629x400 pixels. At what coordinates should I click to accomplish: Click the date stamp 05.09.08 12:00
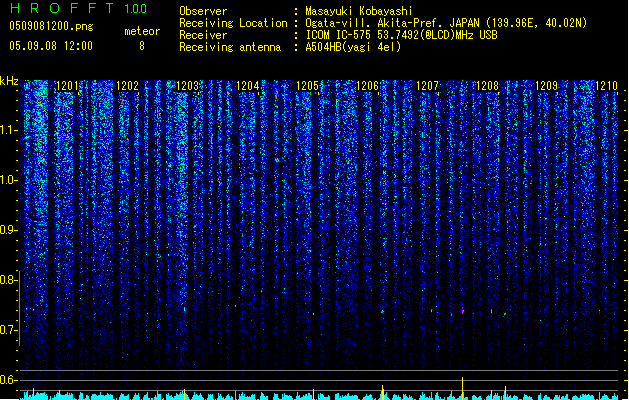51,46
